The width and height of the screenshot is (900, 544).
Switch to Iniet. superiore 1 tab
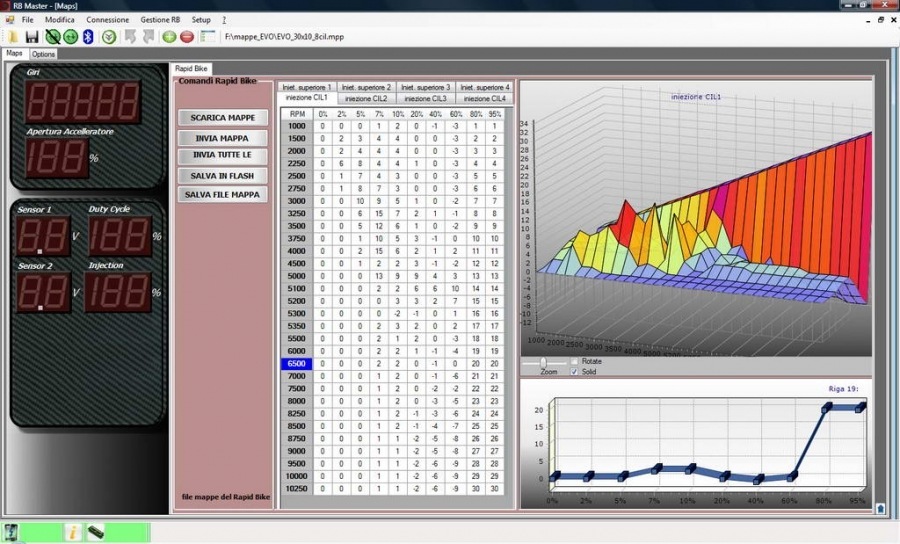(307, 87)
